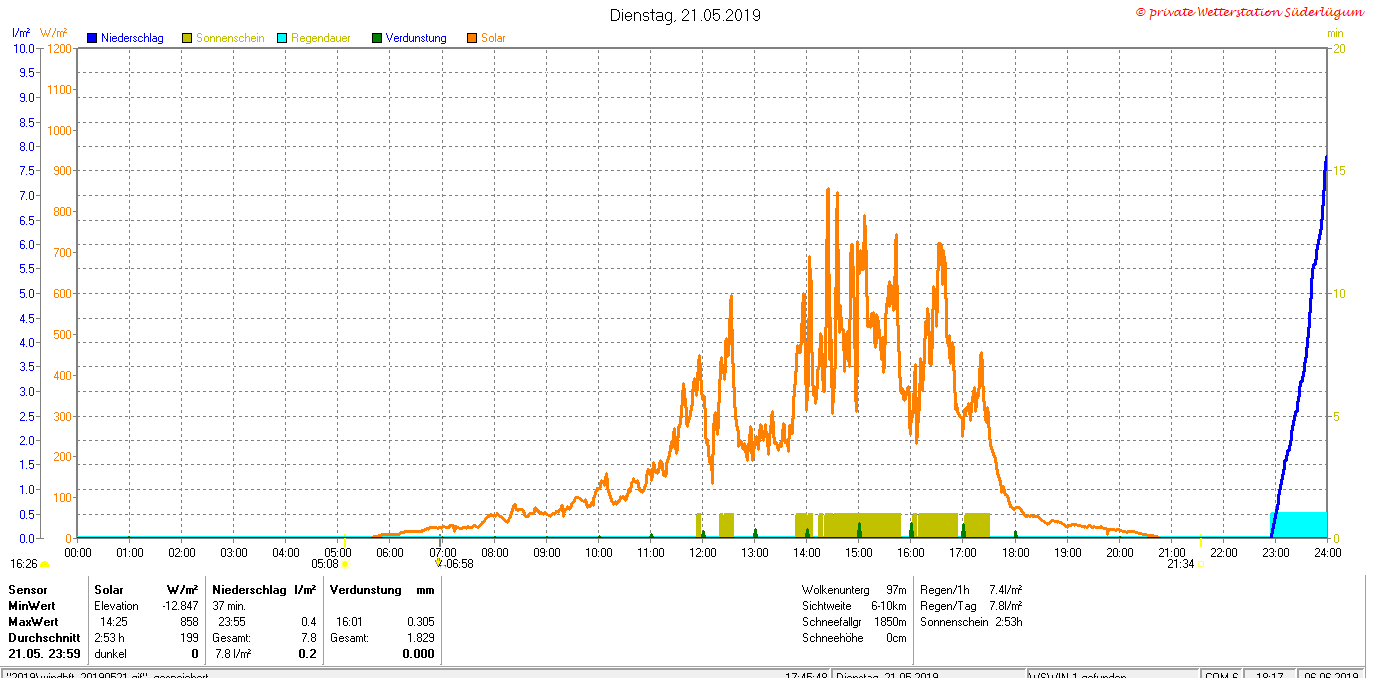The height and width of the screenshot is (678, 1396).
Task: Click the private Wetterstation Süderlügum copyright text
Action: pos(1249,12)
